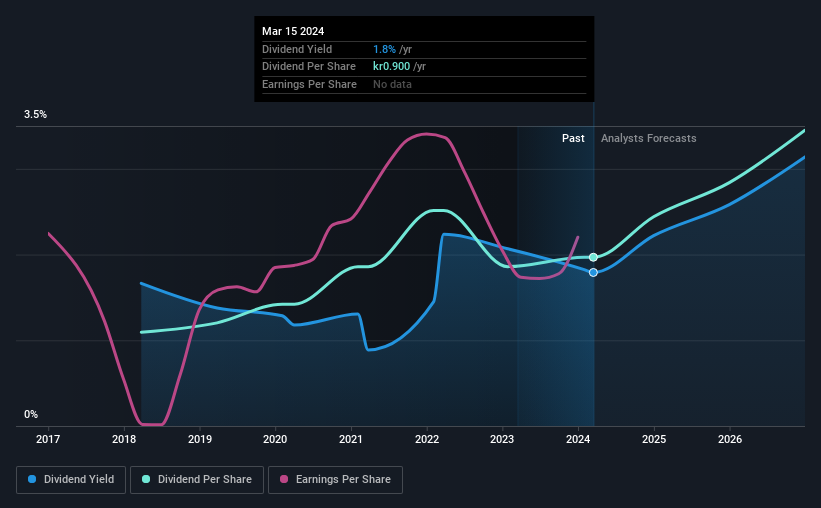The height and width of the screenshot is (508, 821).
Task: Click the kr0.900 dividend per share value
Action: pos(391,67)
